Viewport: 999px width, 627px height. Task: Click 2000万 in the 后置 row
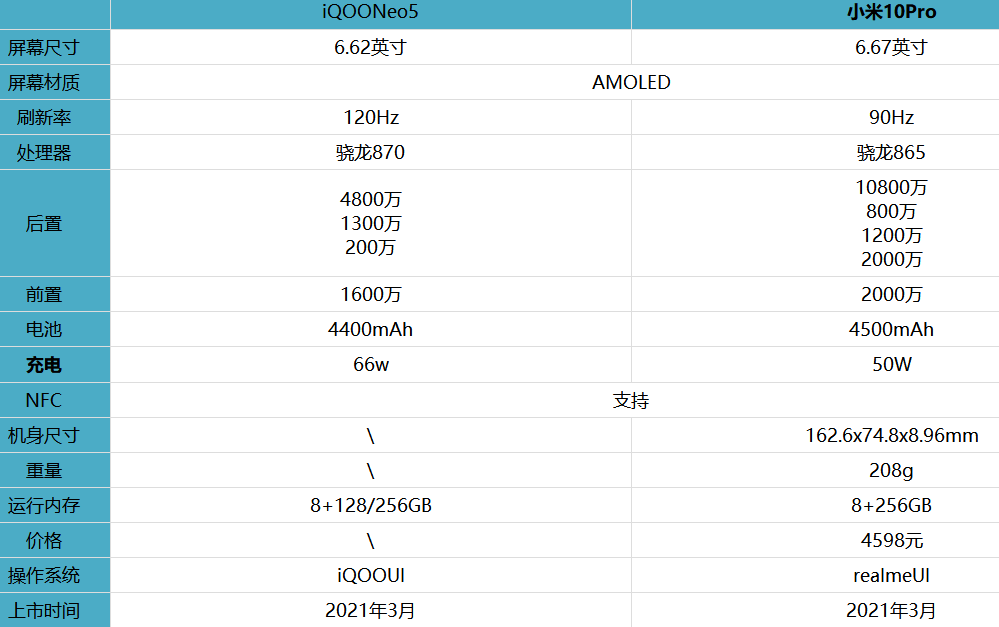[x=891, y=259]
